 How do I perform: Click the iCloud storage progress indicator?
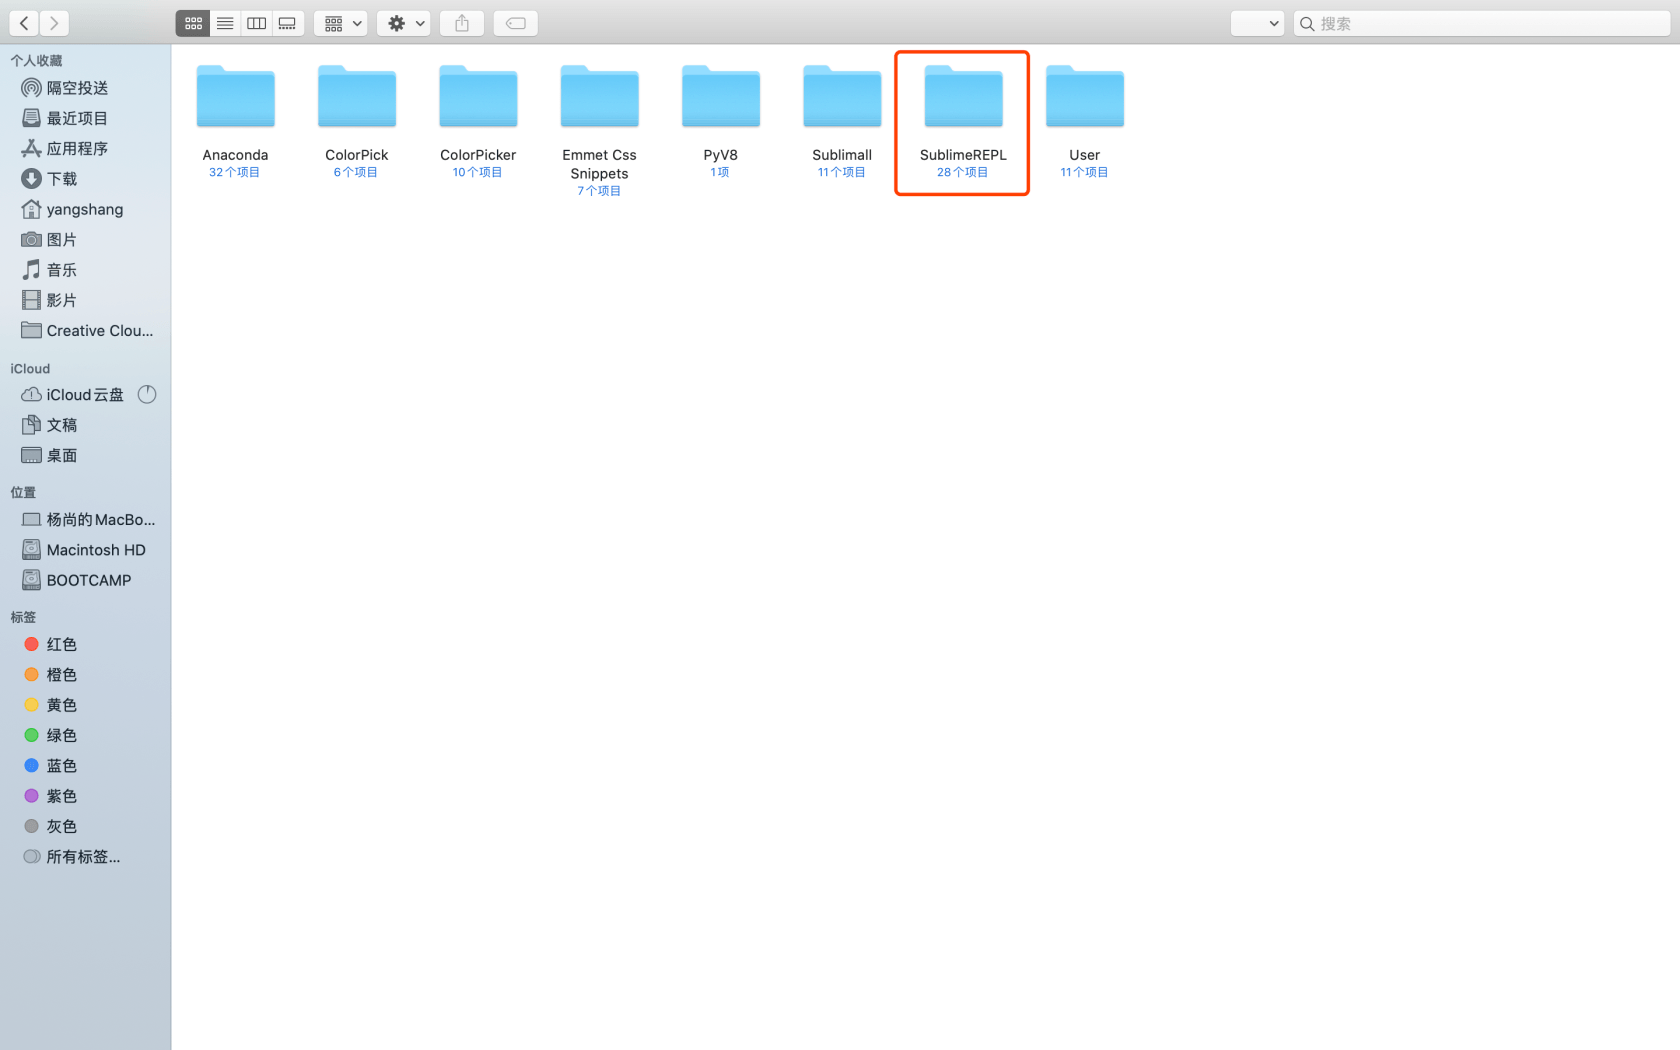[147, 395]
